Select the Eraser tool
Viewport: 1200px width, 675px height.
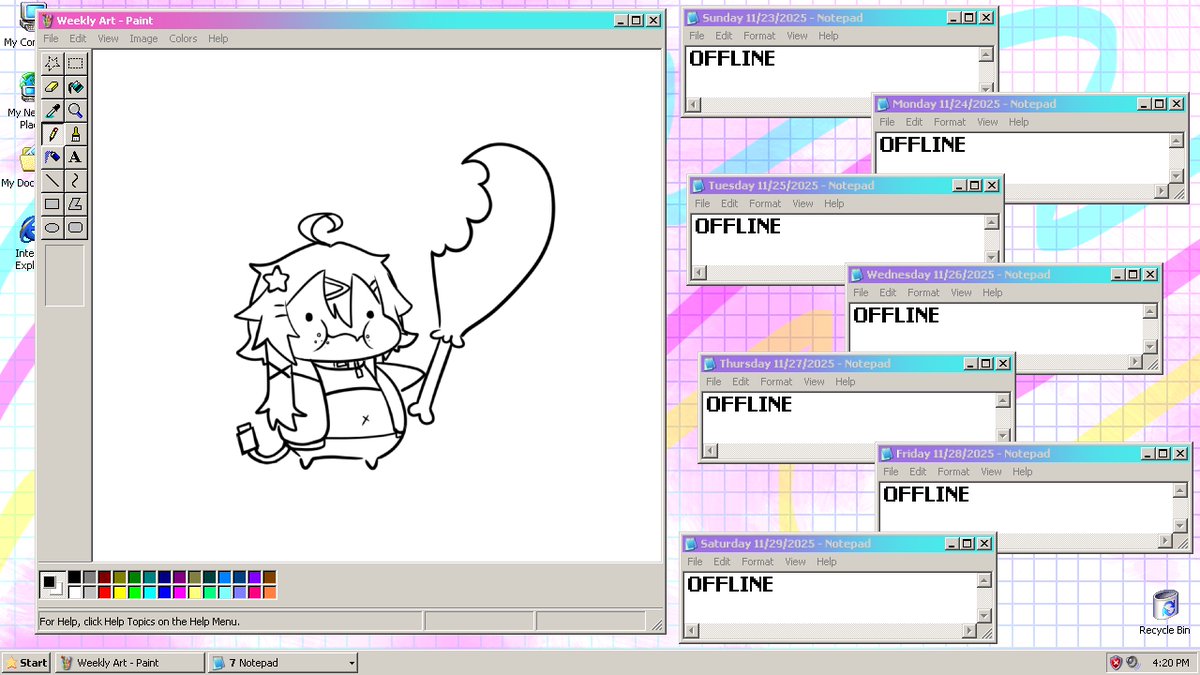52,87
